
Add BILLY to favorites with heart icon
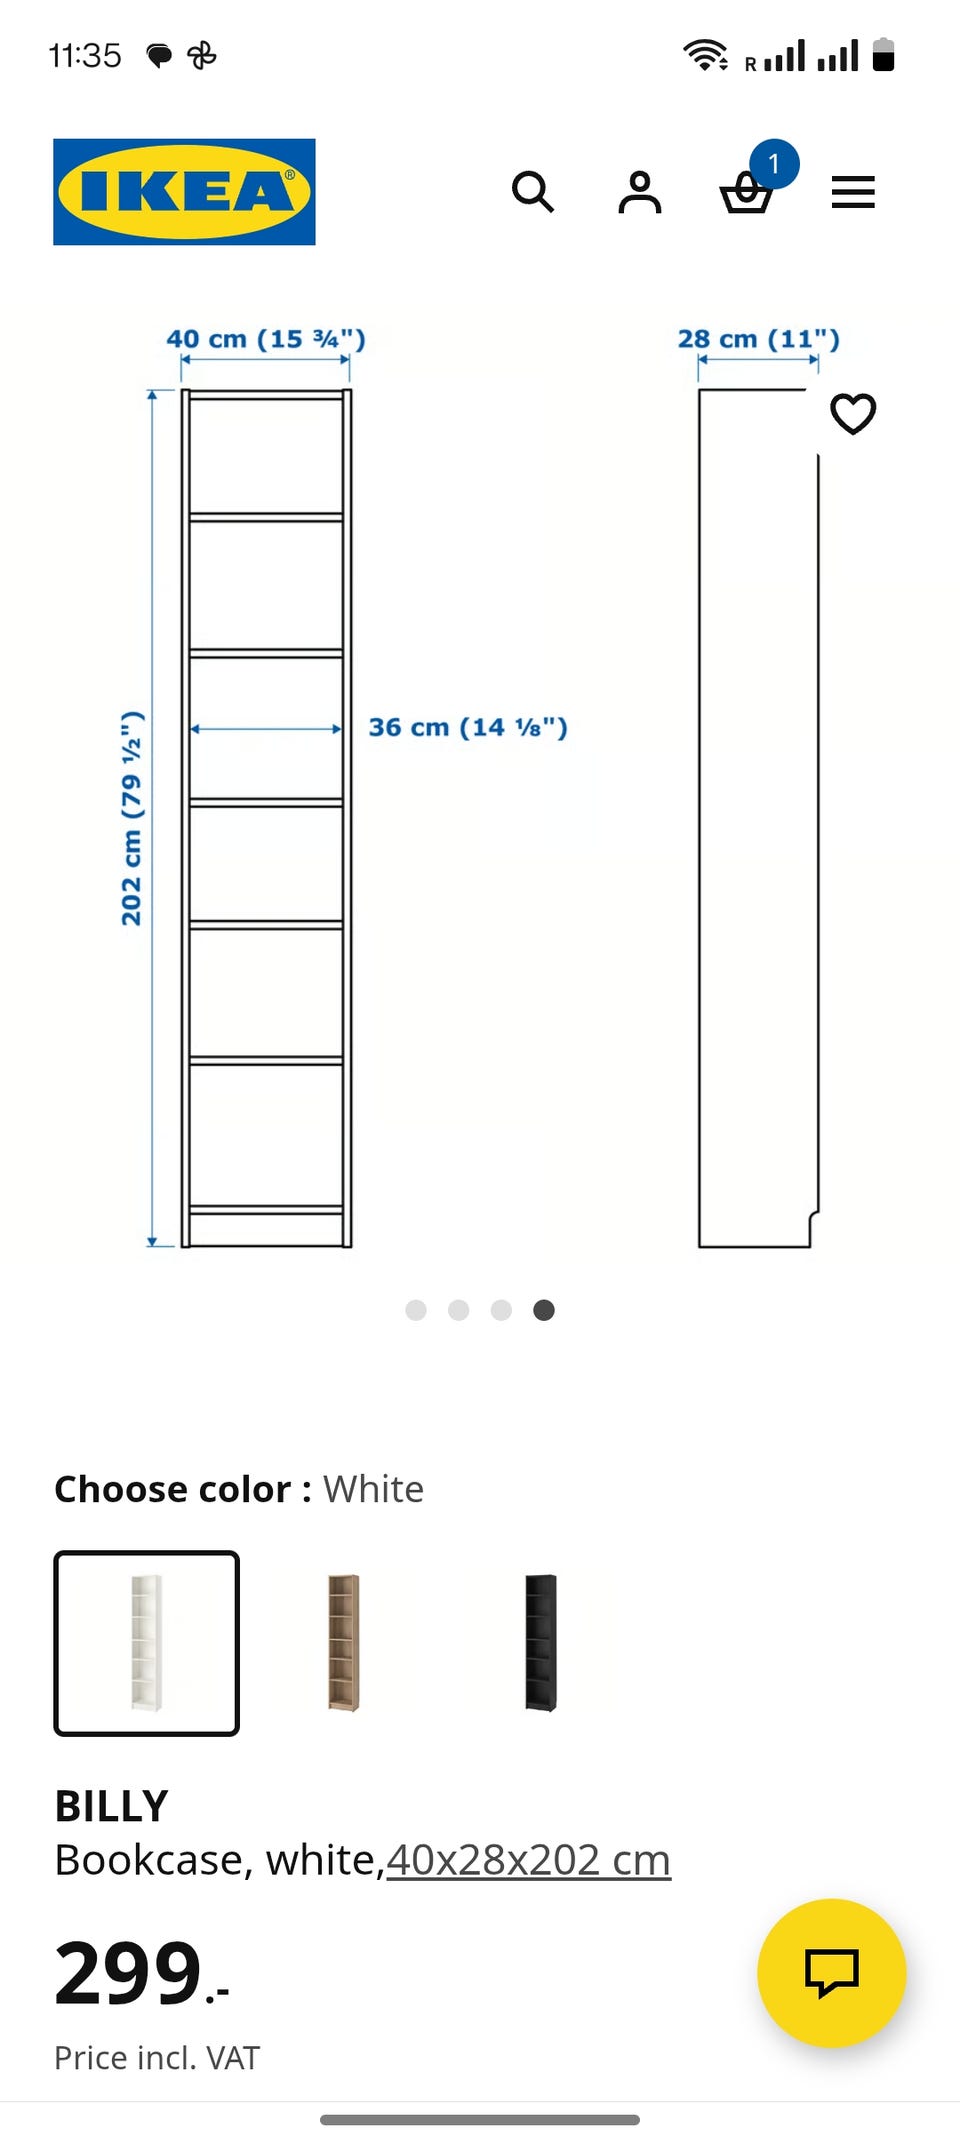click(853, 413)
